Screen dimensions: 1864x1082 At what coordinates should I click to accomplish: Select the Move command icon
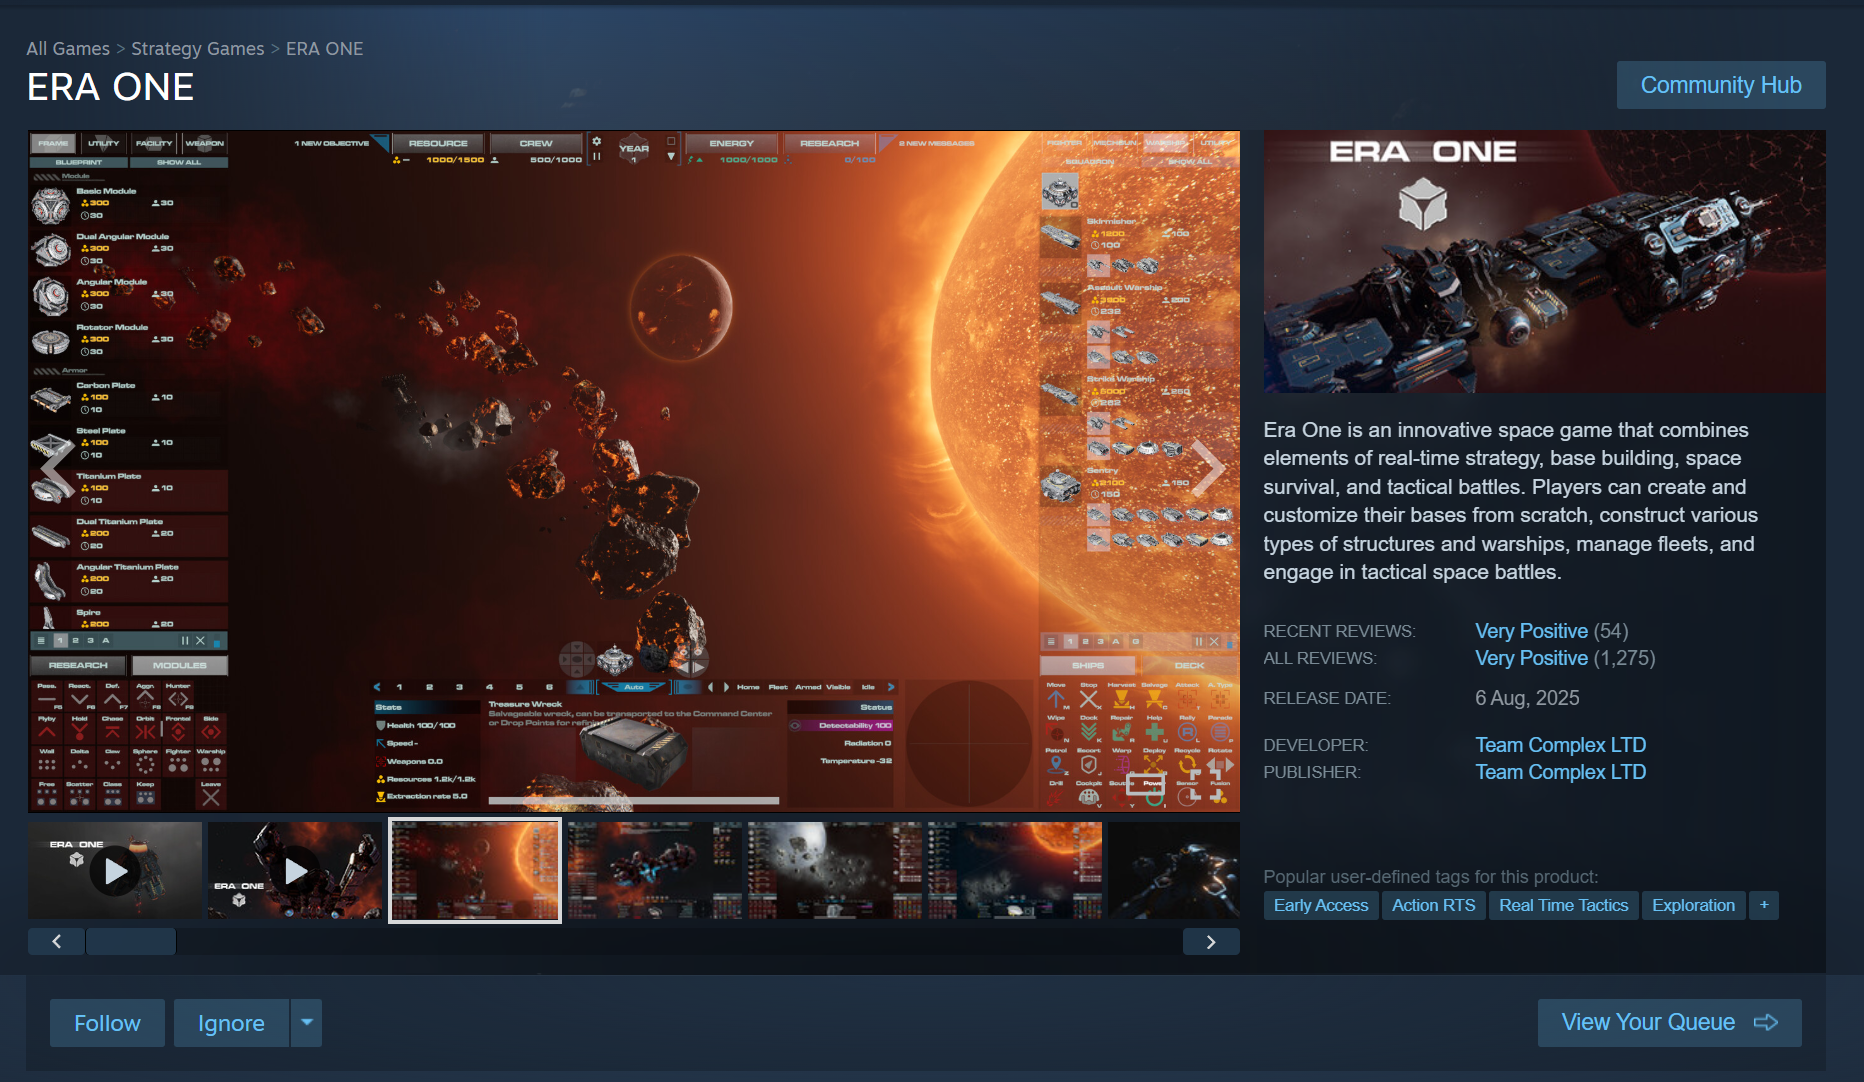click(x=1056, y=698)
